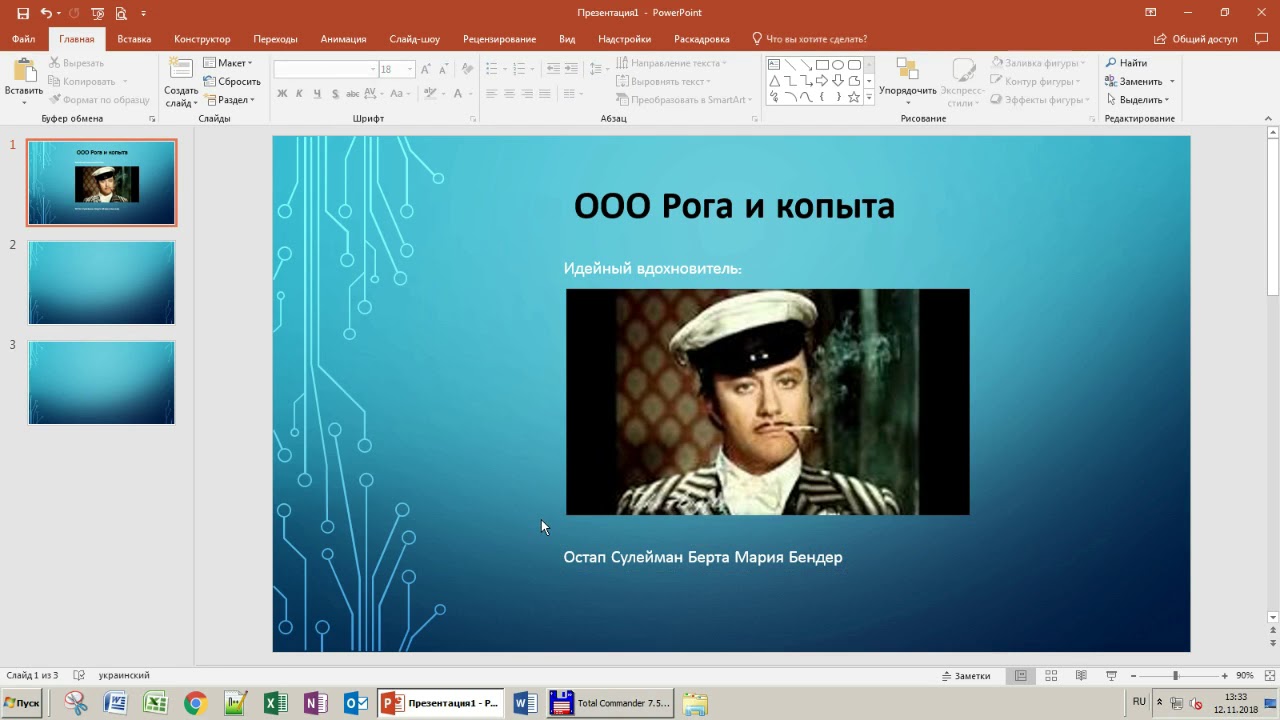This screenshot has height=720, width=1280.
Task: Click the zoom slider handle
Action: click(1176, 676)
